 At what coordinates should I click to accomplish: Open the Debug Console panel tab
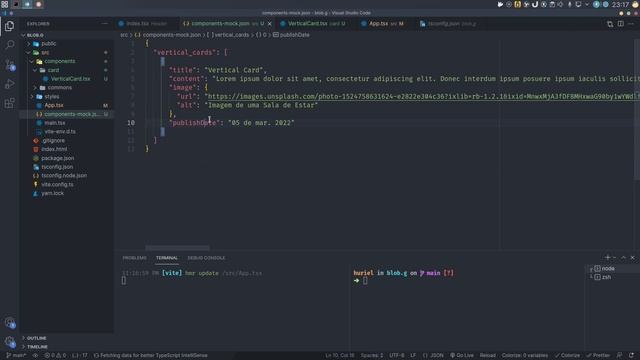(x=206, y=258)
